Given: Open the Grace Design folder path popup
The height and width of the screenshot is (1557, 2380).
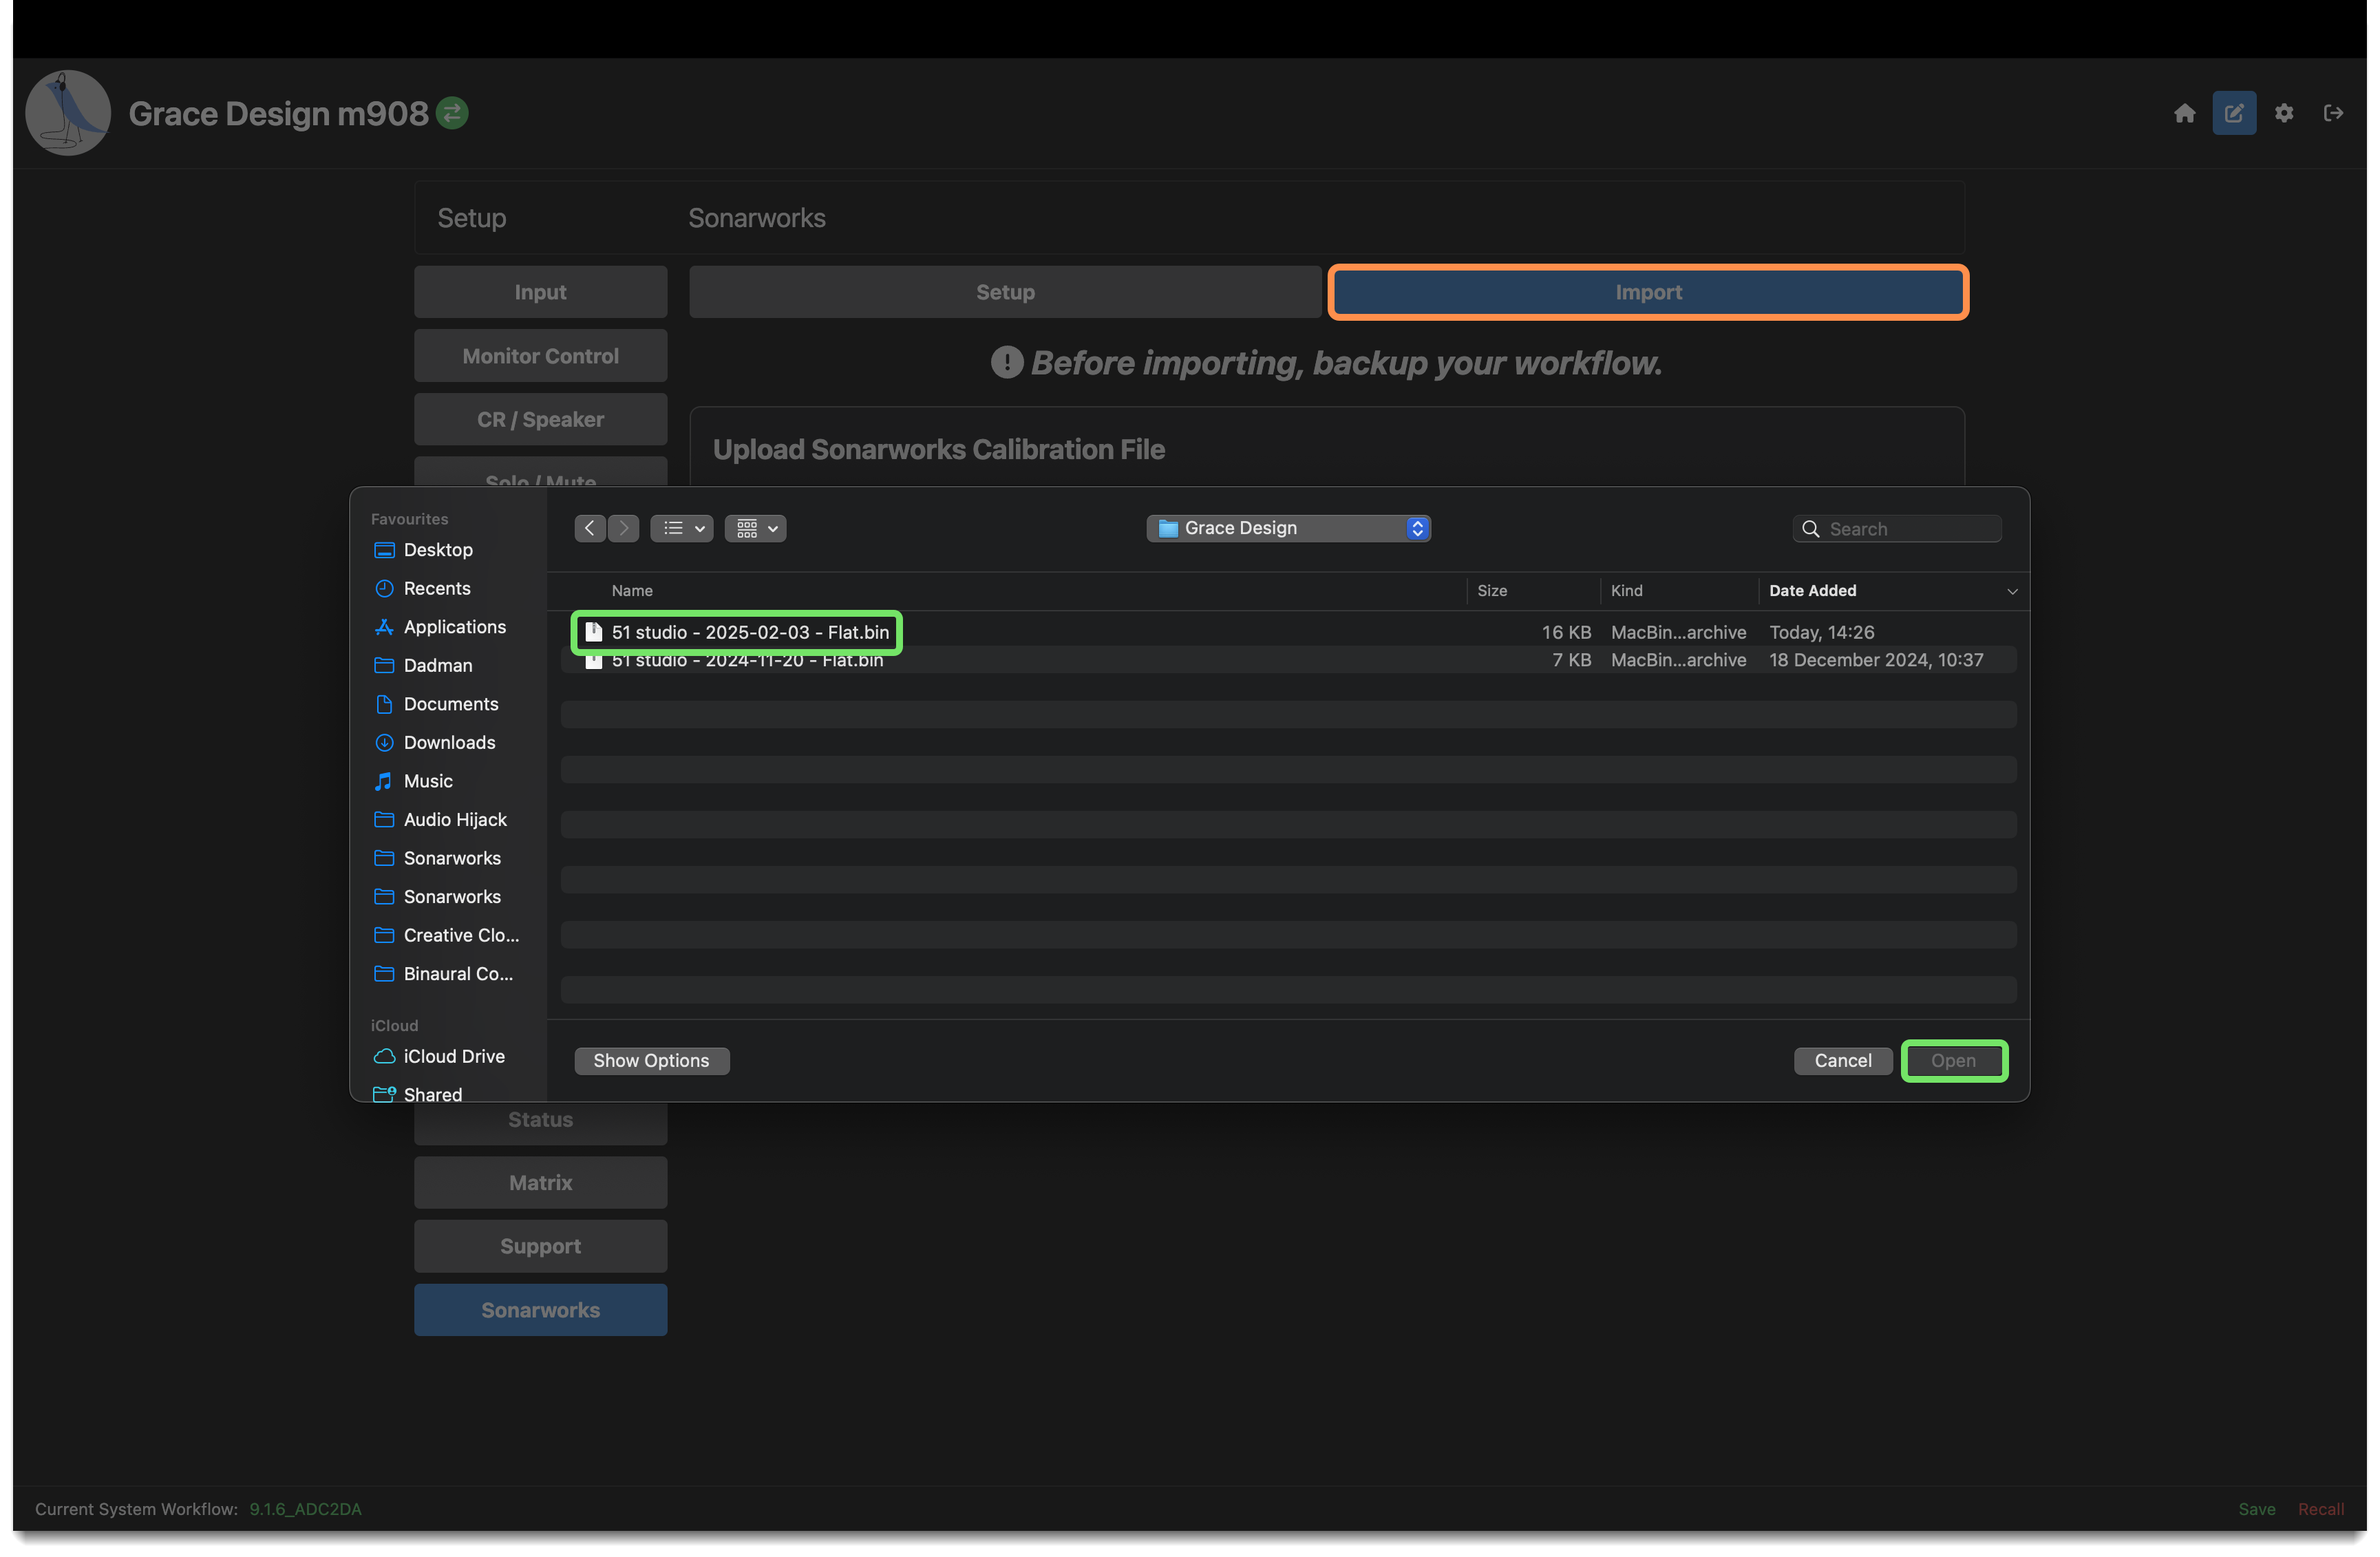Looking at the screenshot, I should click(x=1288, y=528).
